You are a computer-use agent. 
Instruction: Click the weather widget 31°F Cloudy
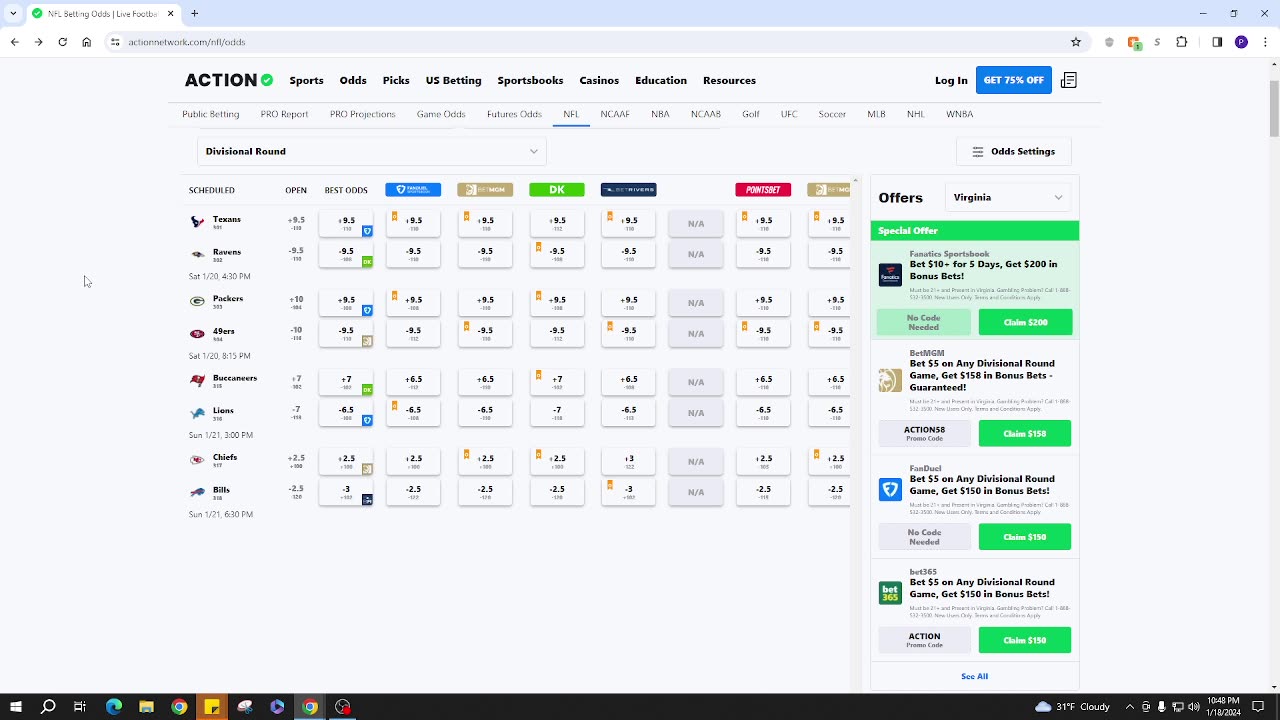(x=1073, y=707)
